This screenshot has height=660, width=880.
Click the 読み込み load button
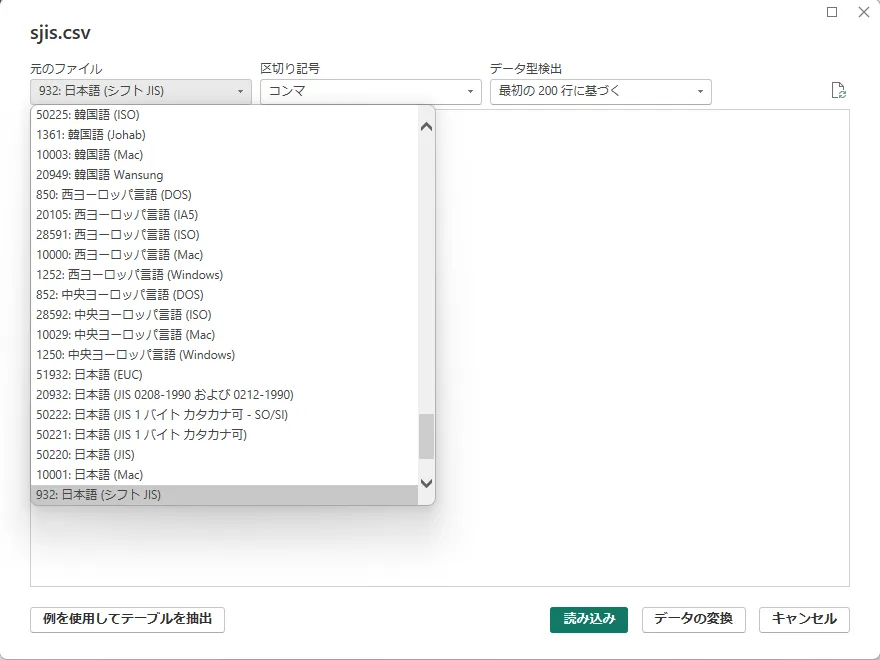[589, 620]
